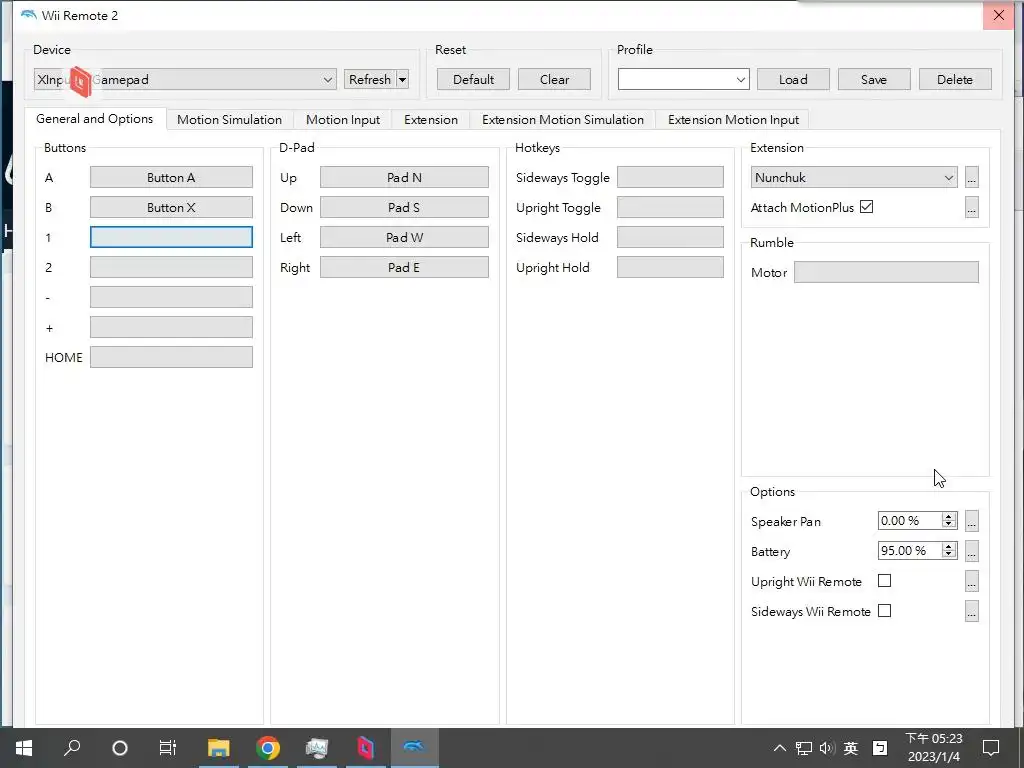
Task: Delete the selected profile
Action: pos(955,80)
